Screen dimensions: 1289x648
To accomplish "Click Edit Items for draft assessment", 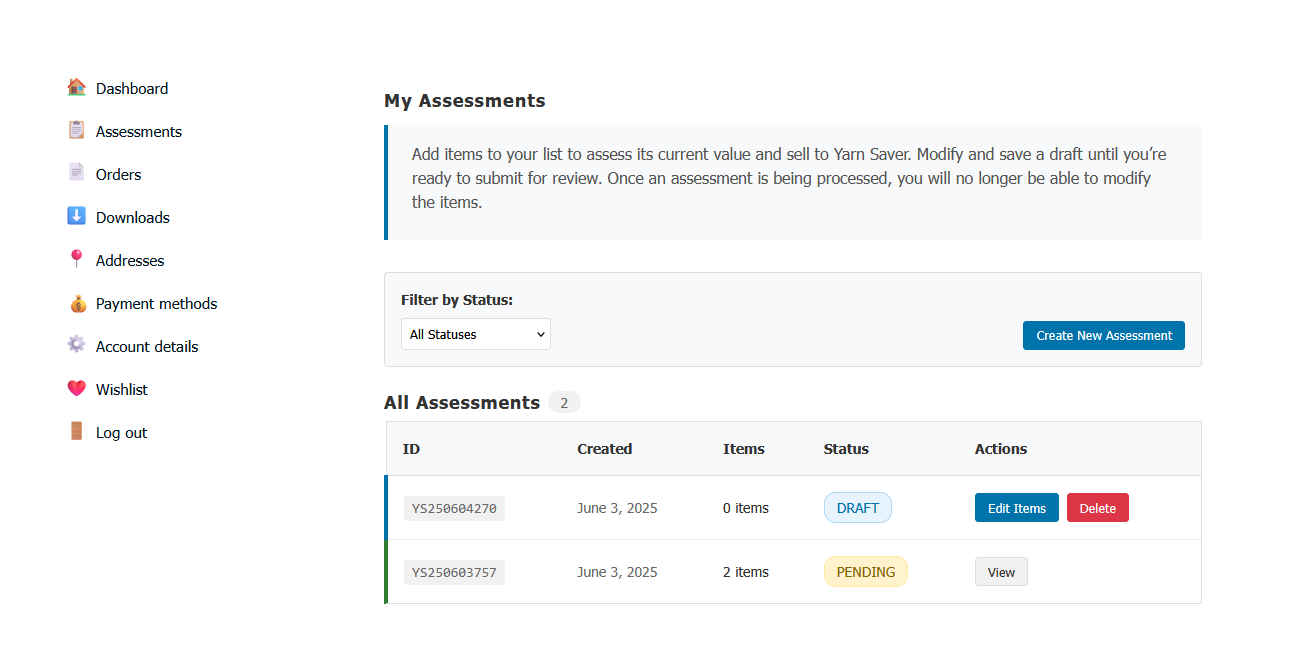I will [1016, 508].
